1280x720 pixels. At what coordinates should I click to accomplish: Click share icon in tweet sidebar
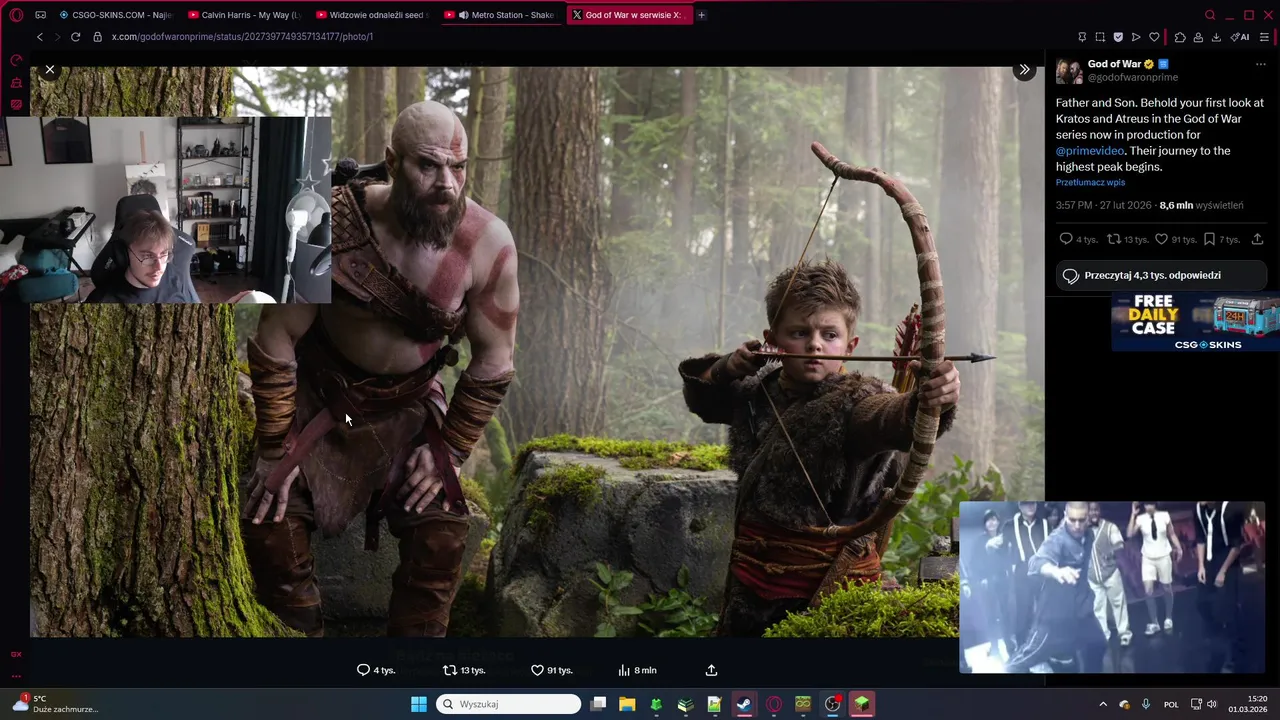(1257, 239)
